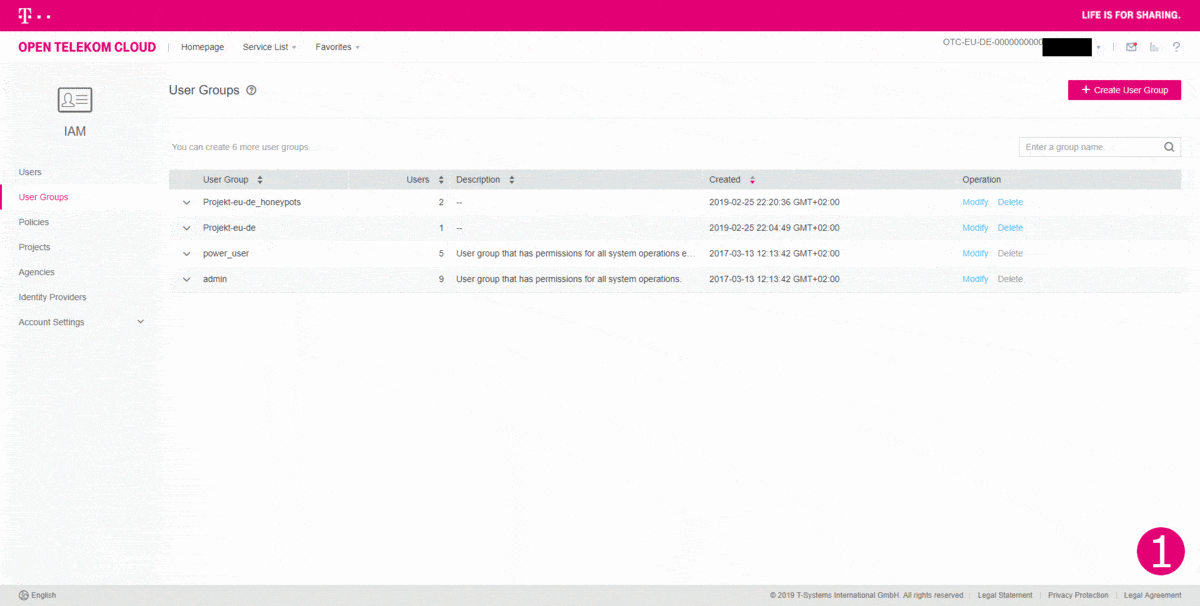The image size is (1200, 606).
Task: Click the Telekom T logo in the top bar
Action: [x=22, y=14]
